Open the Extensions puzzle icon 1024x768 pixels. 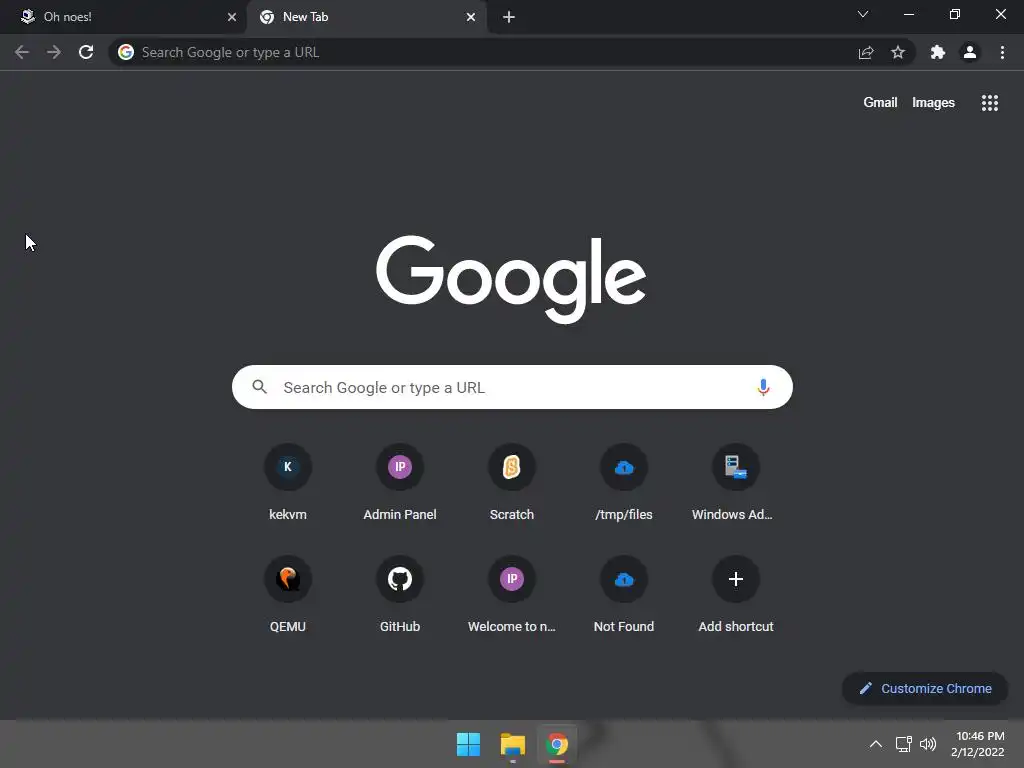coord(938,52)
